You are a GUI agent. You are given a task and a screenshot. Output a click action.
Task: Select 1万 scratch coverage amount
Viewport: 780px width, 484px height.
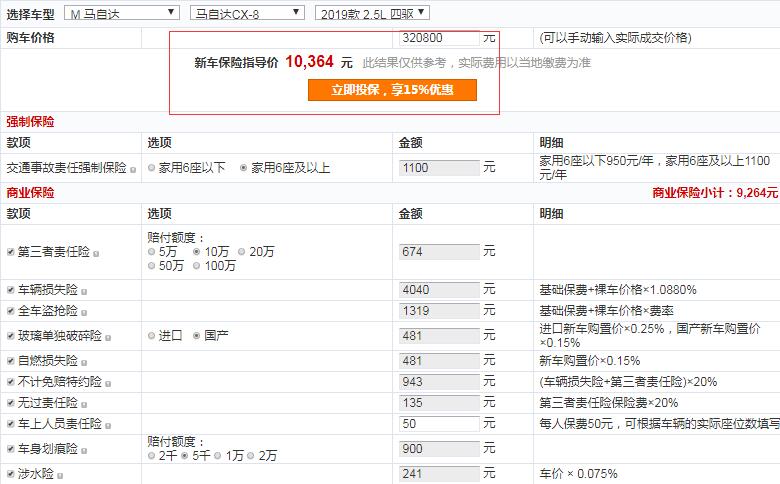coord(217,456)
